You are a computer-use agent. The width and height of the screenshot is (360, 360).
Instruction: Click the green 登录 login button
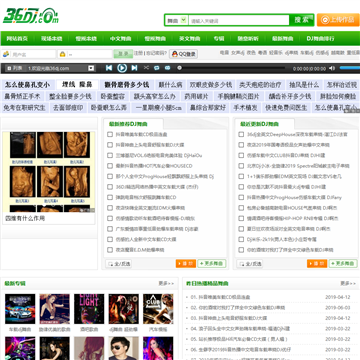click(x=123, y=54)
